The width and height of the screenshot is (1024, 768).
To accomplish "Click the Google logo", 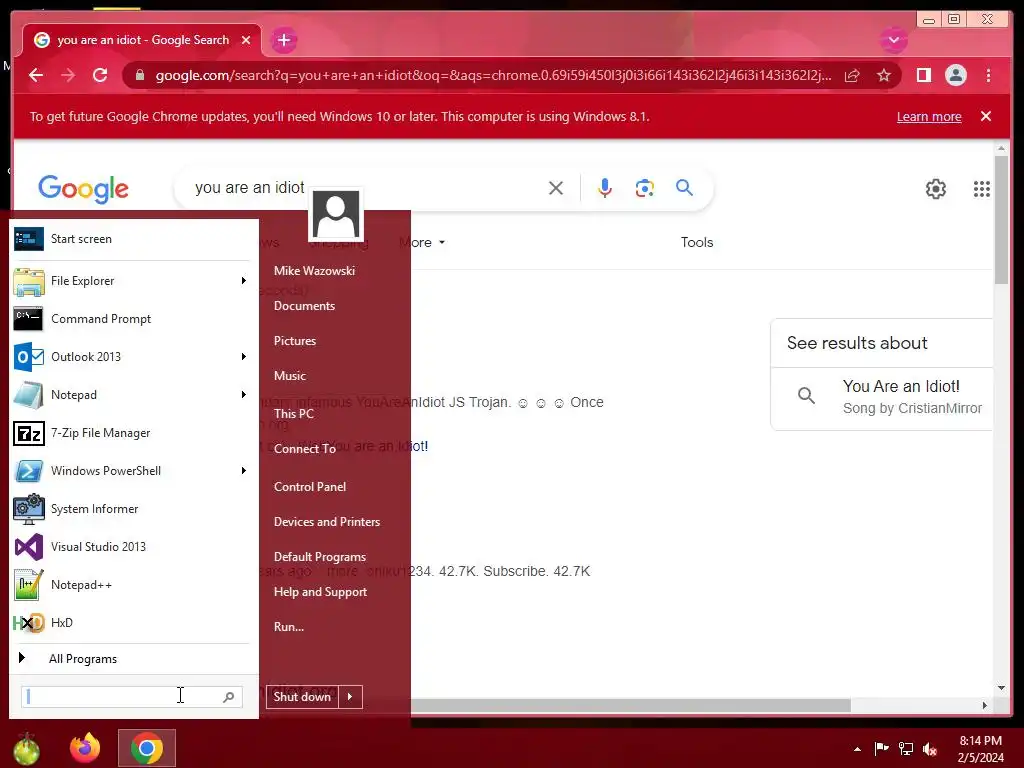I will (83, 189).
